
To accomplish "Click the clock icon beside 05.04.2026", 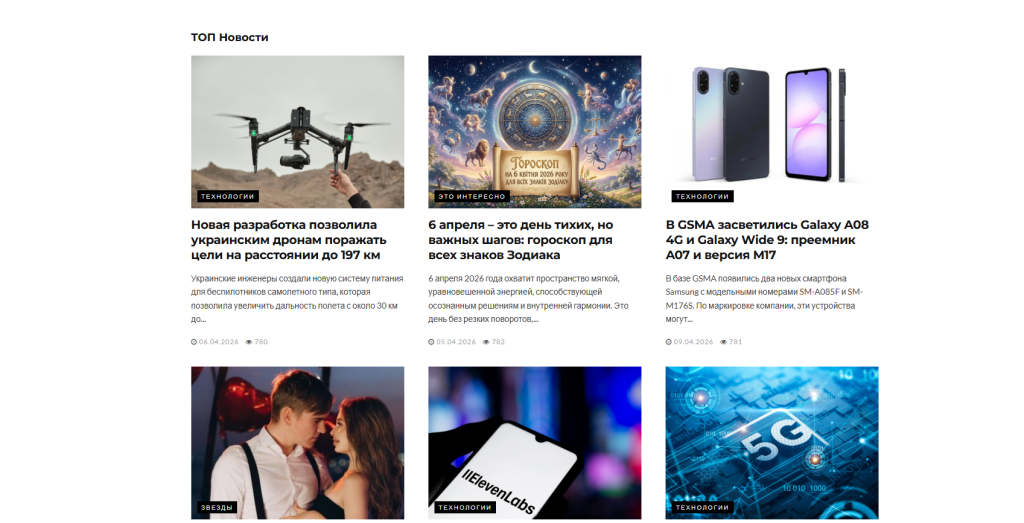I will coord(431,341).
